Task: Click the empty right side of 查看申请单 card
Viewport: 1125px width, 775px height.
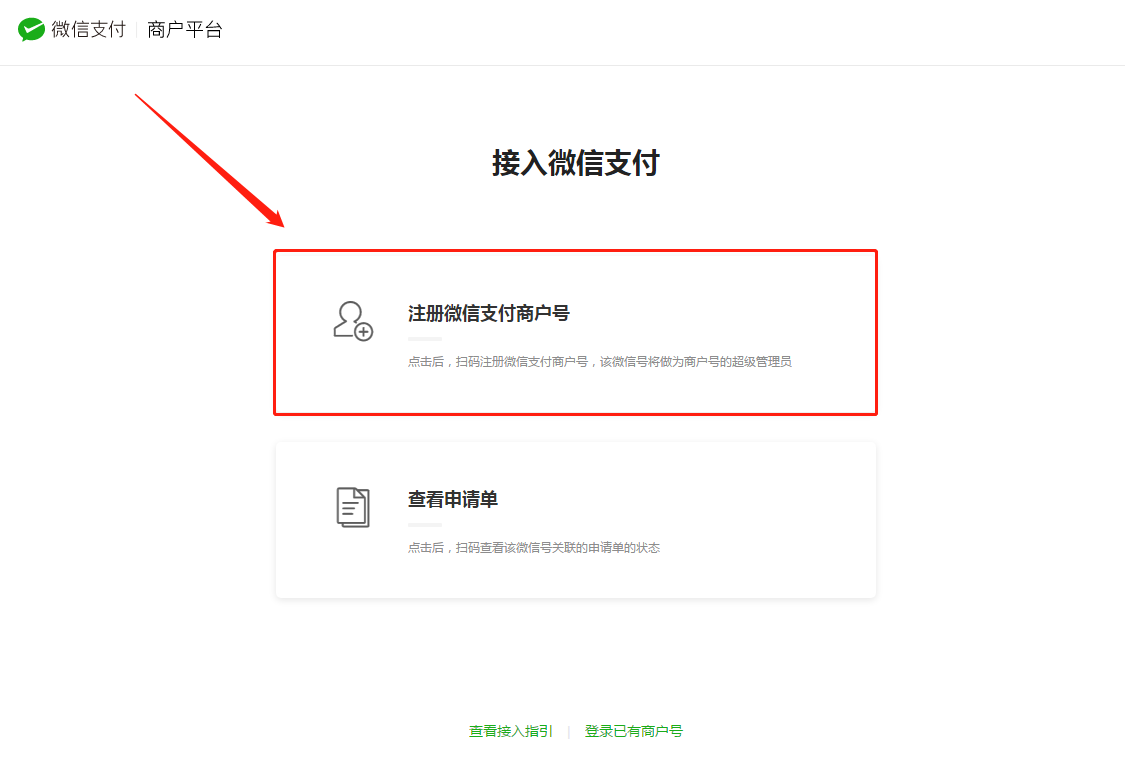Action: click(x=780, y=520)
